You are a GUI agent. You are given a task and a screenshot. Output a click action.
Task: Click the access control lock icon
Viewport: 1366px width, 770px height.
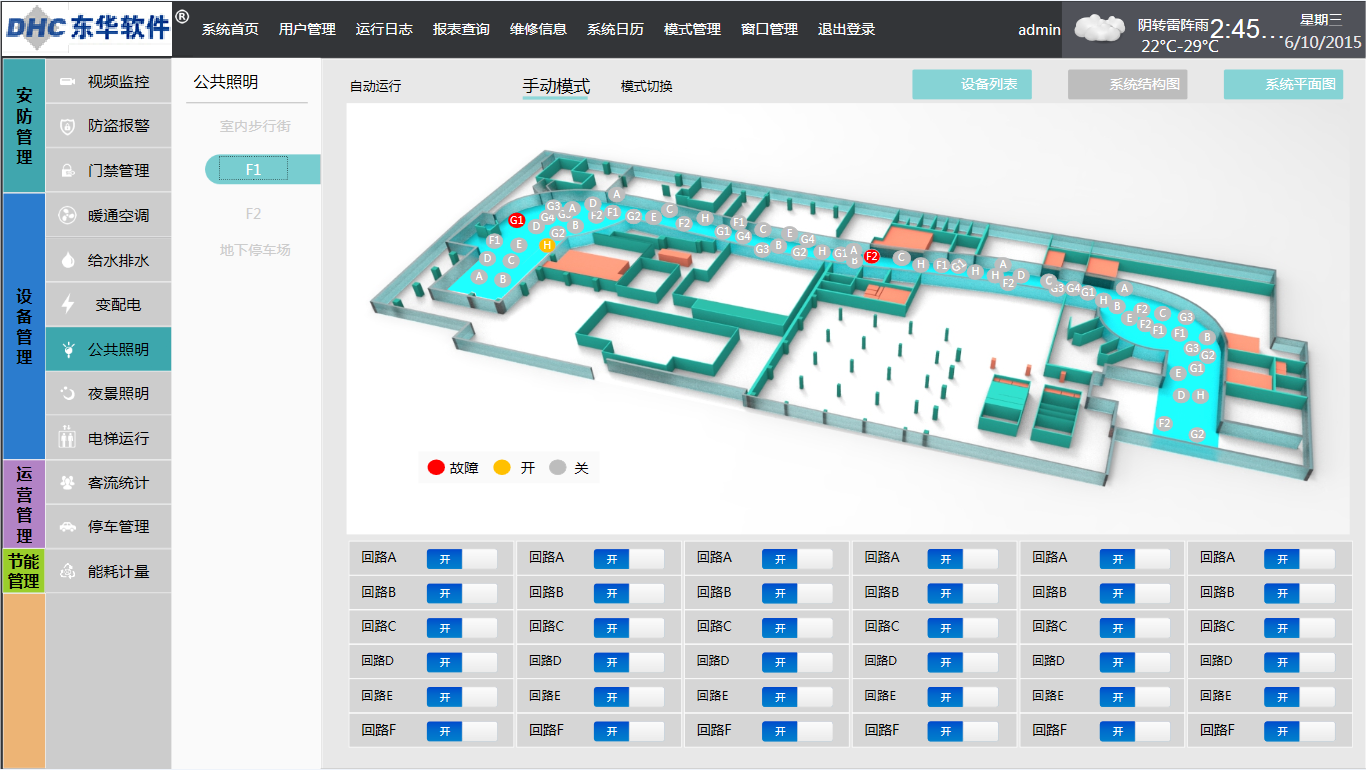click(x=67, y=171)
